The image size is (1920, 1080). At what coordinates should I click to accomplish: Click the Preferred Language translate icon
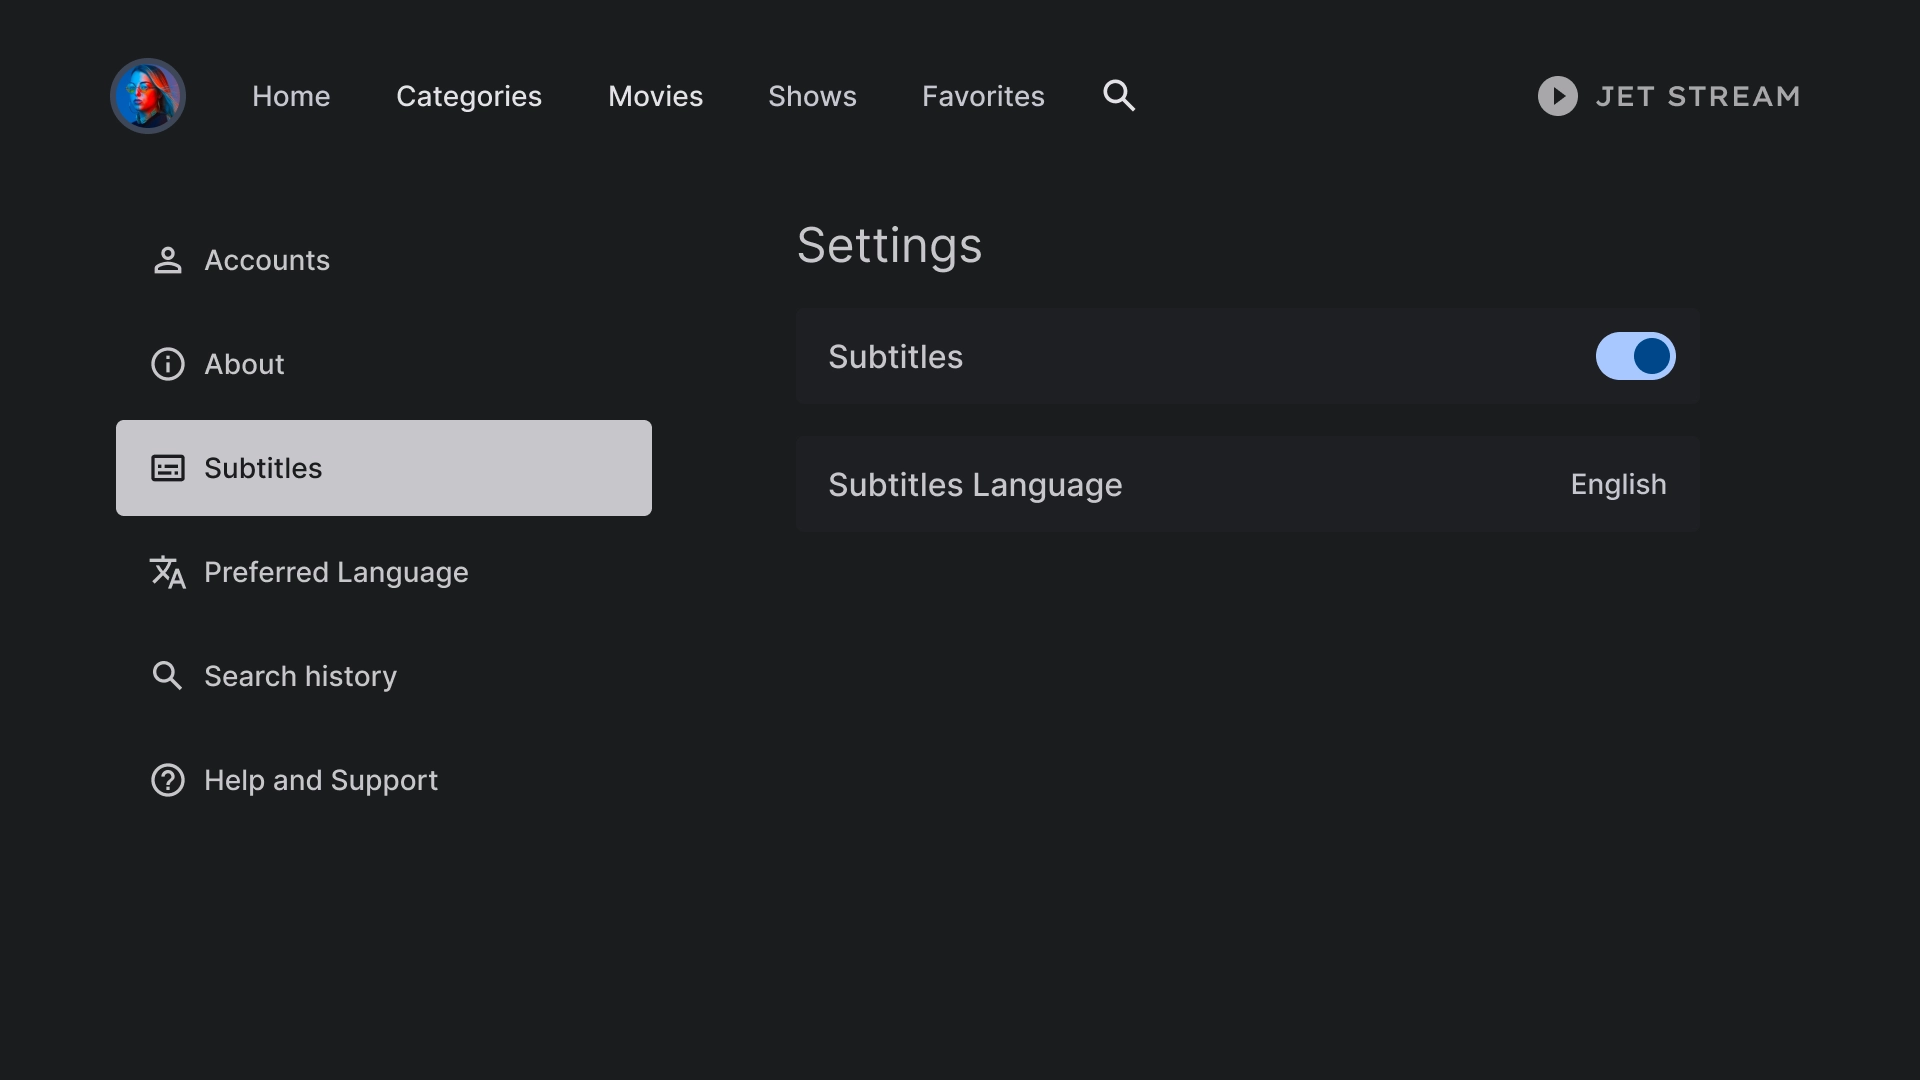coord(167,572)
